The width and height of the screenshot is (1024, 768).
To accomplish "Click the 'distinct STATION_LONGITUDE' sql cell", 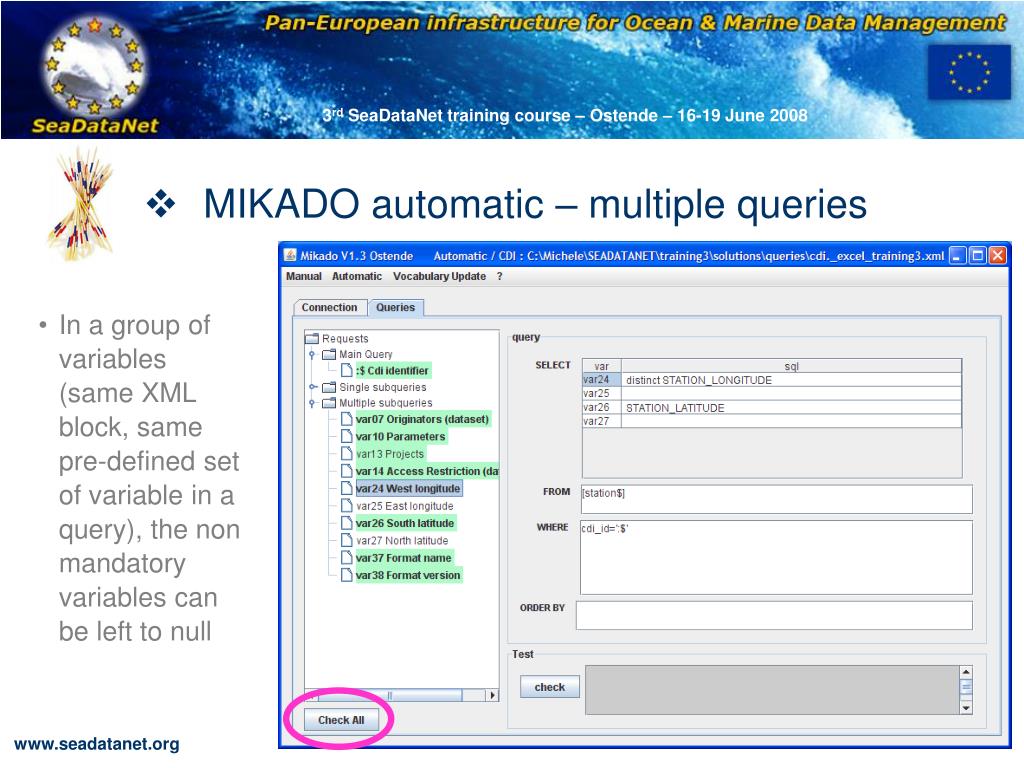I will (791, 379).
